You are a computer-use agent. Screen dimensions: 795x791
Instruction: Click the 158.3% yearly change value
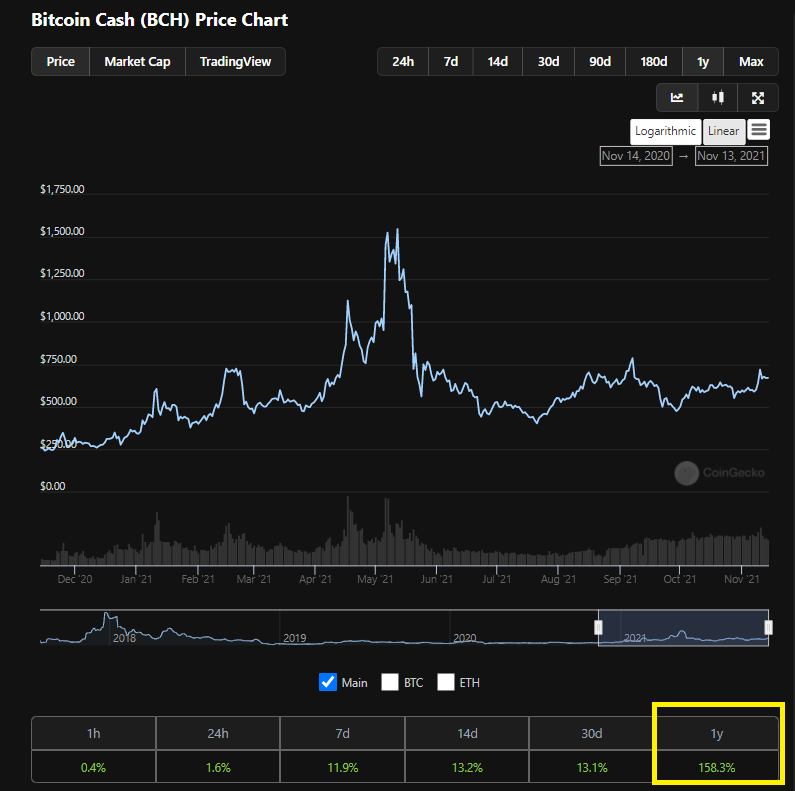716,767
